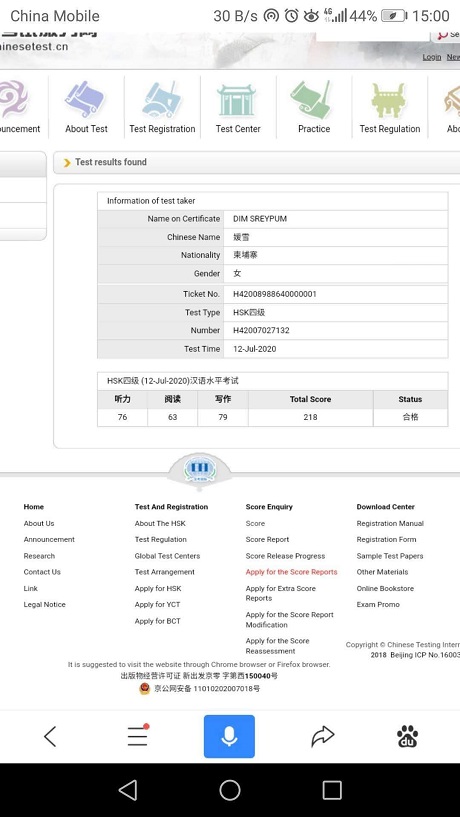460x817 pixels.
Task: Open Global Test Centers link
Action: pos(167,556)
